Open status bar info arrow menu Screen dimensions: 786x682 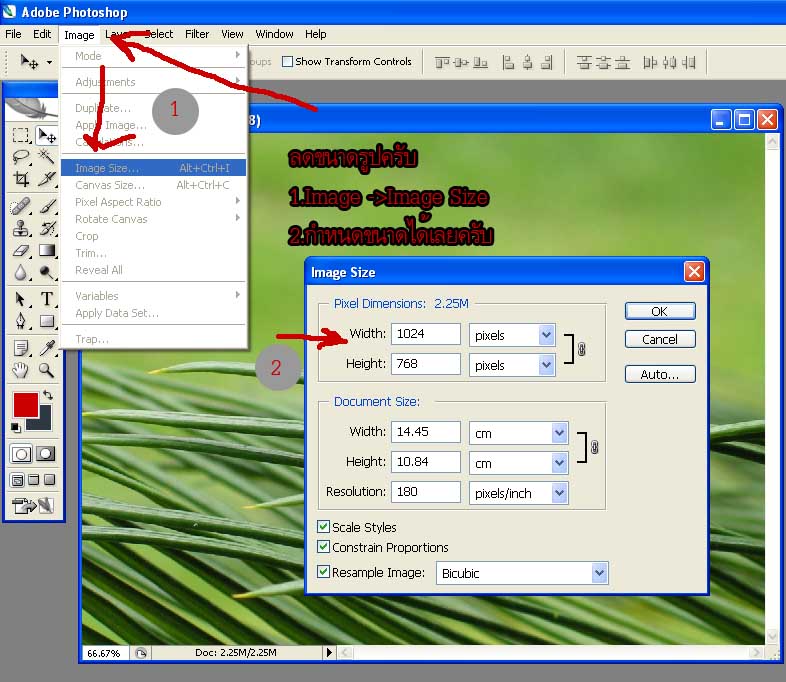coord(329,652)
